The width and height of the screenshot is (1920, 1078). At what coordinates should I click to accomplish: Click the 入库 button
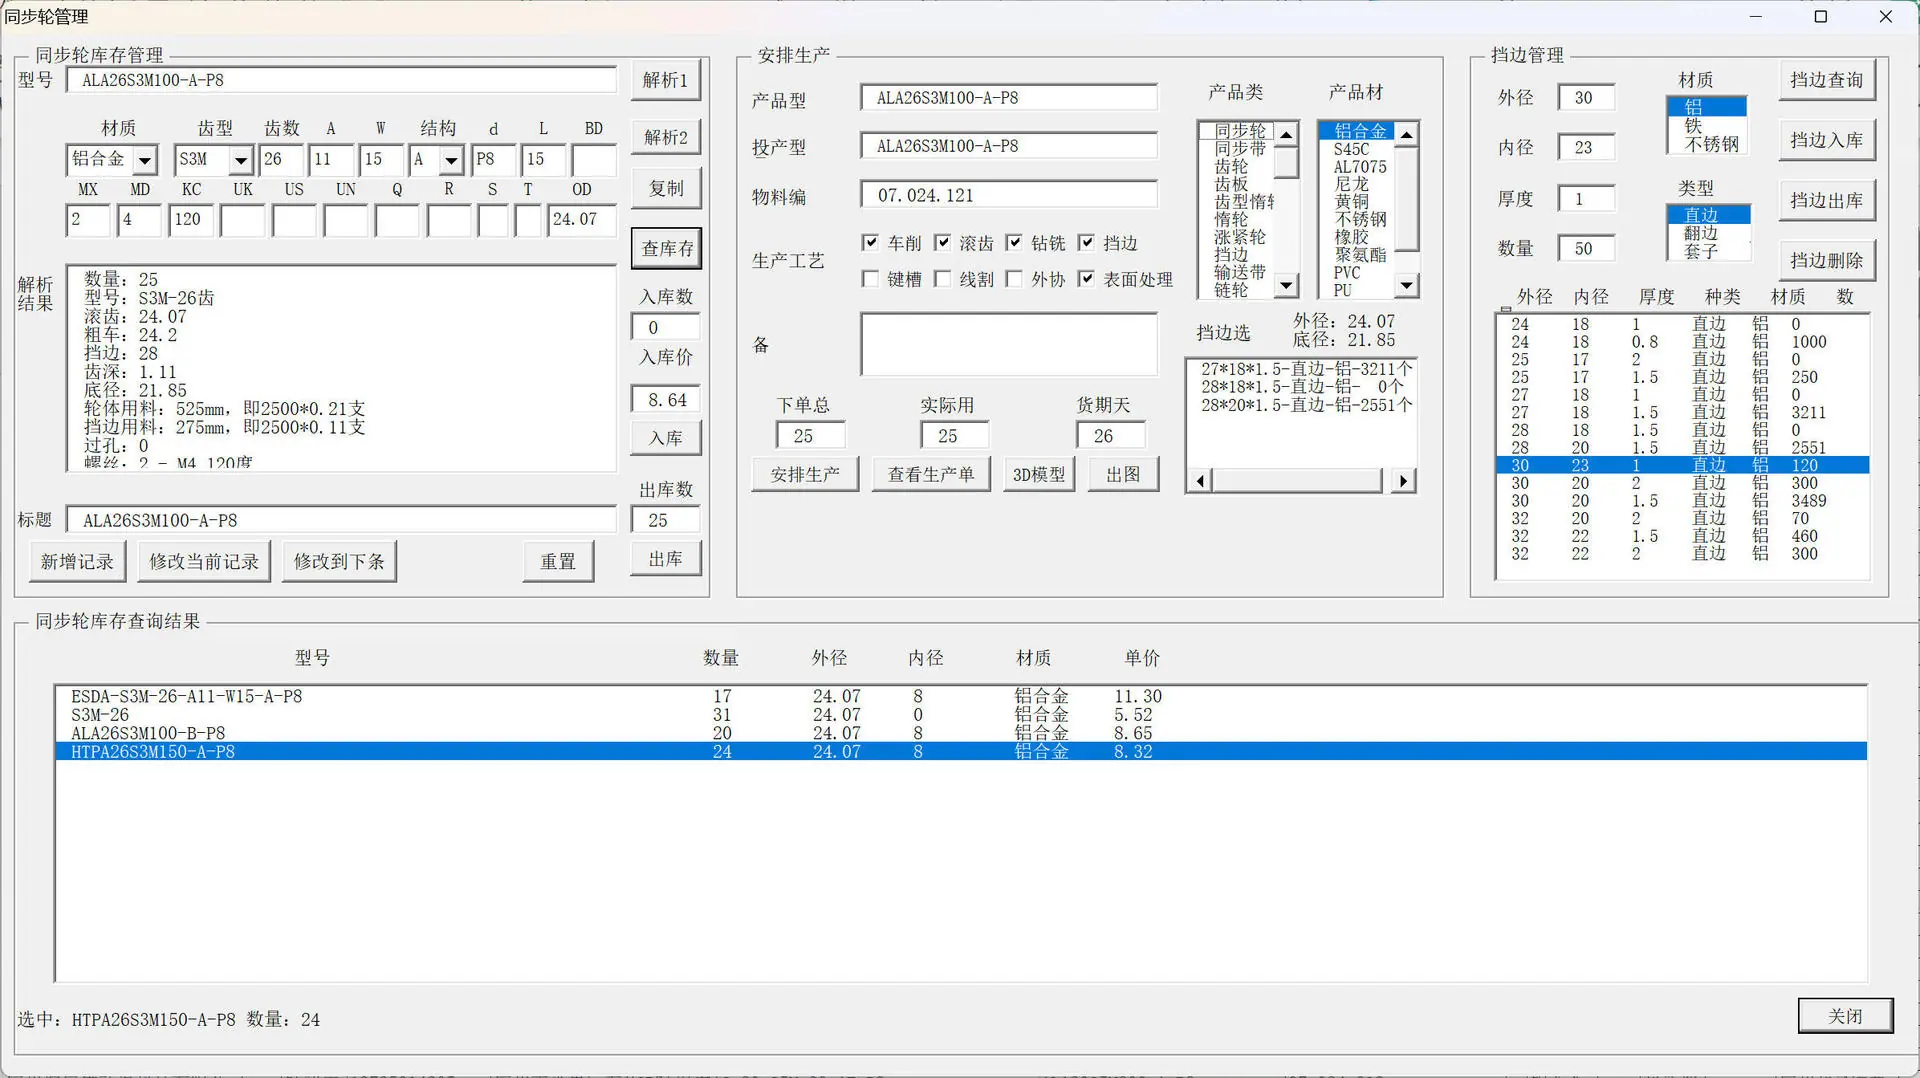coord(666,438)
